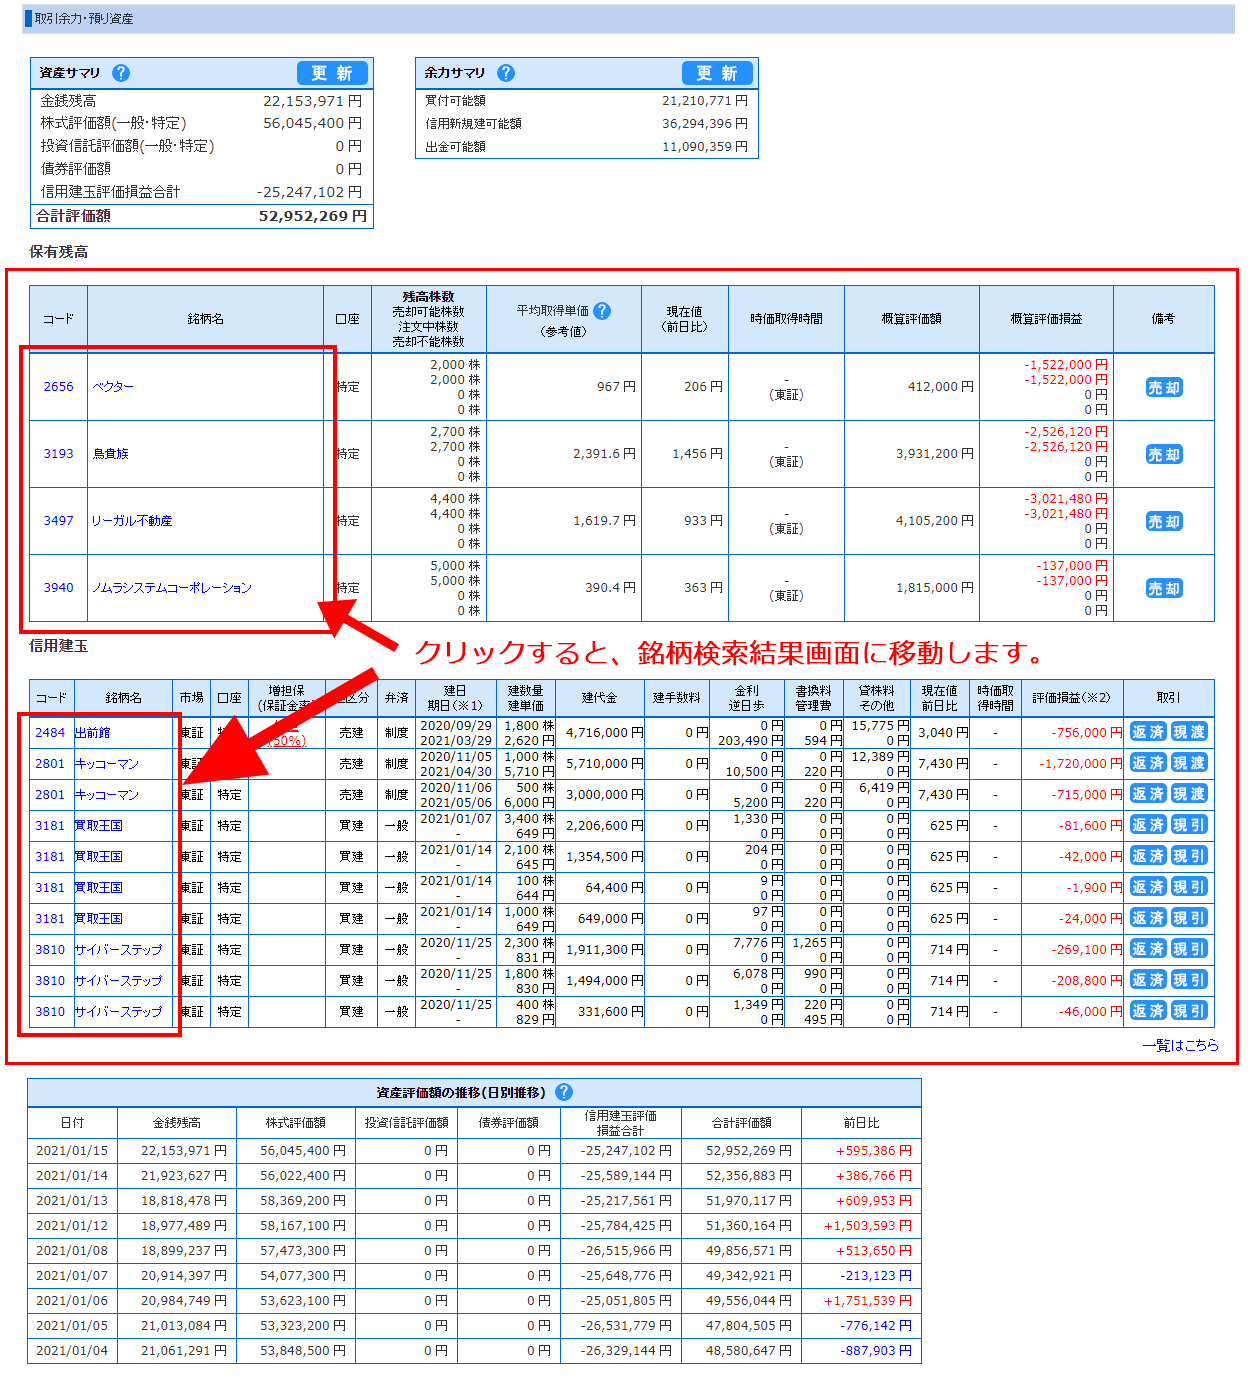
Task: Open help icon next to 資産サマリ
Action: pos(121,73)
